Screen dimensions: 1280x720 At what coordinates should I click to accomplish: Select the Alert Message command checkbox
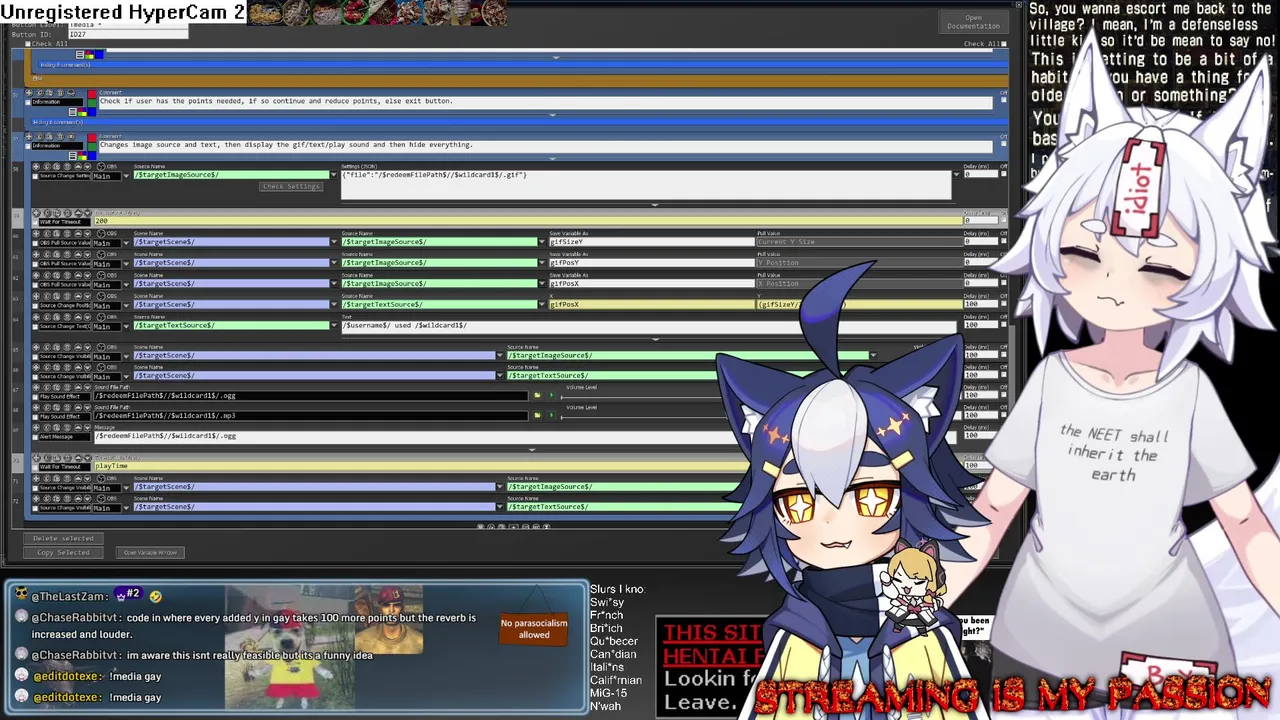35,437
